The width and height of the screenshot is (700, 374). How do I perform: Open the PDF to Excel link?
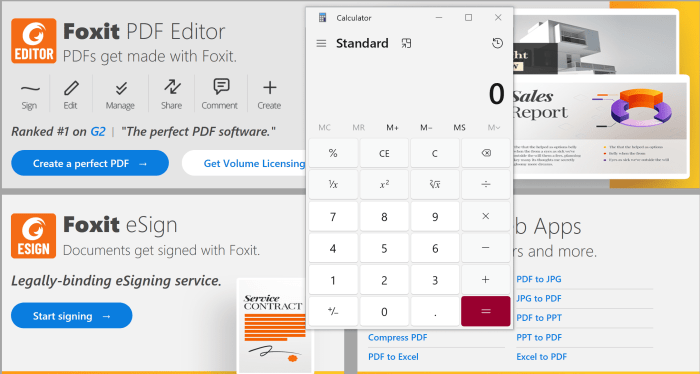(393, 357)
